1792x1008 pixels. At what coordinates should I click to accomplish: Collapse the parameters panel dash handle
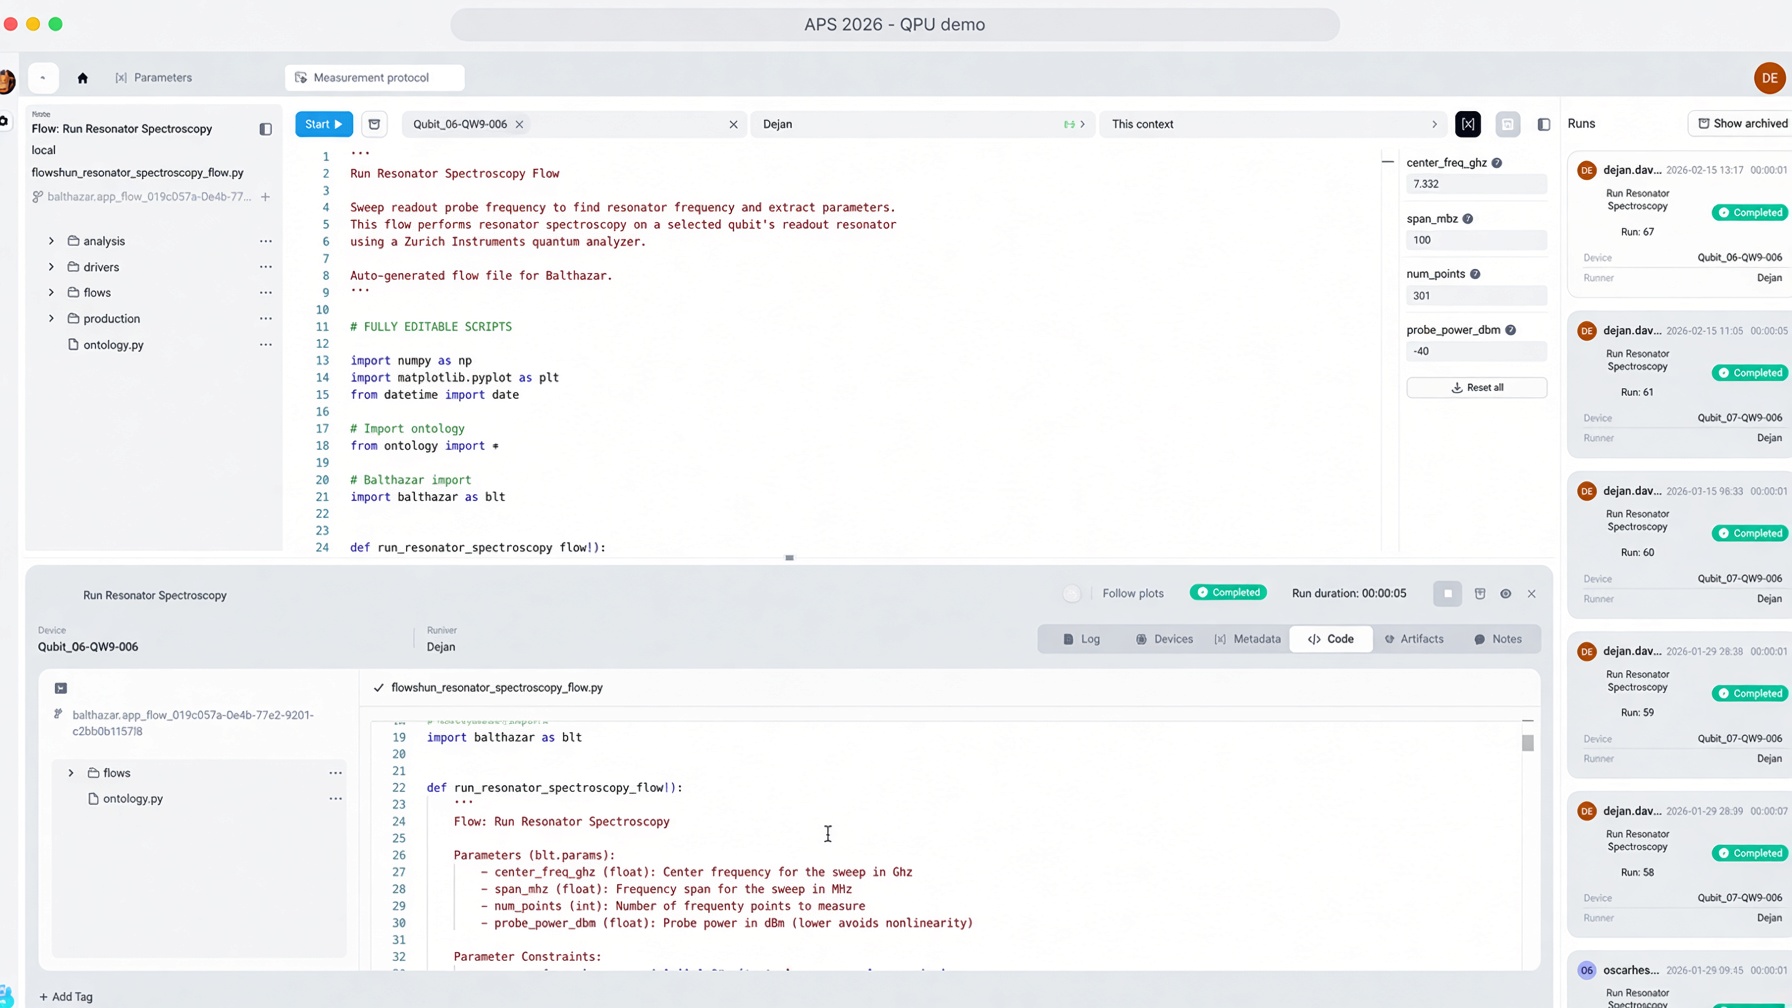[1387, 162]
